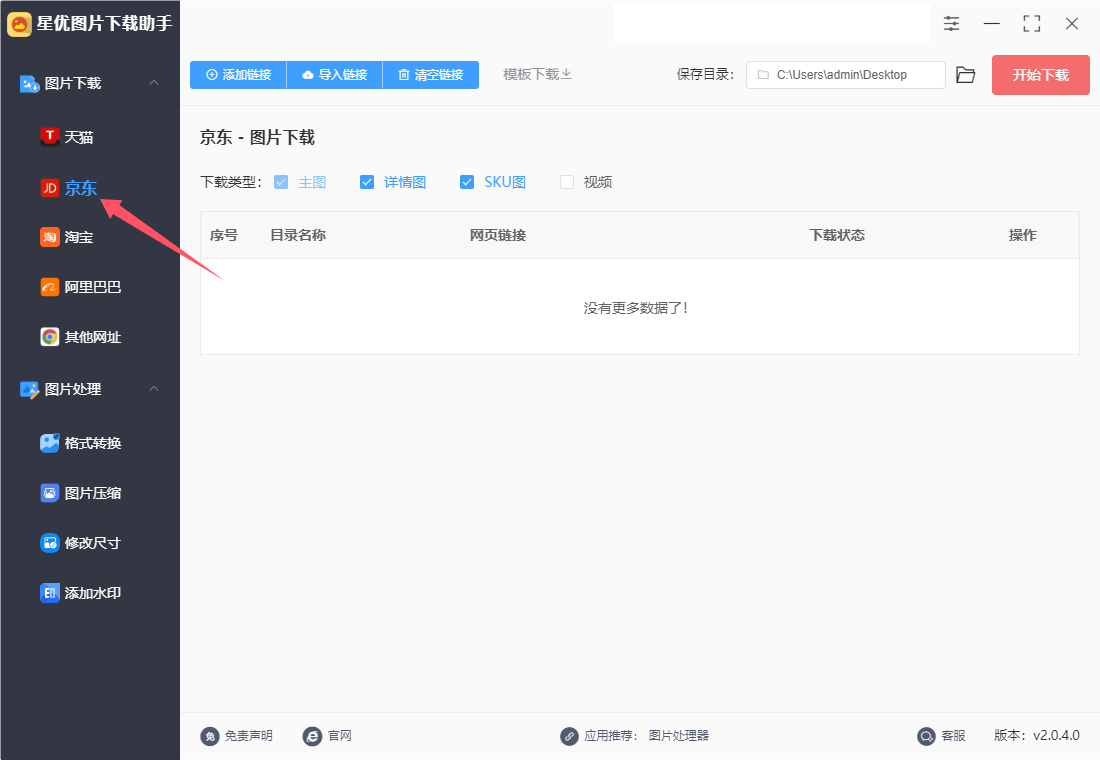This screenshot has height=760, width=1100.
Task: Click the 图片处理 section icon
Action: (29, 389)
